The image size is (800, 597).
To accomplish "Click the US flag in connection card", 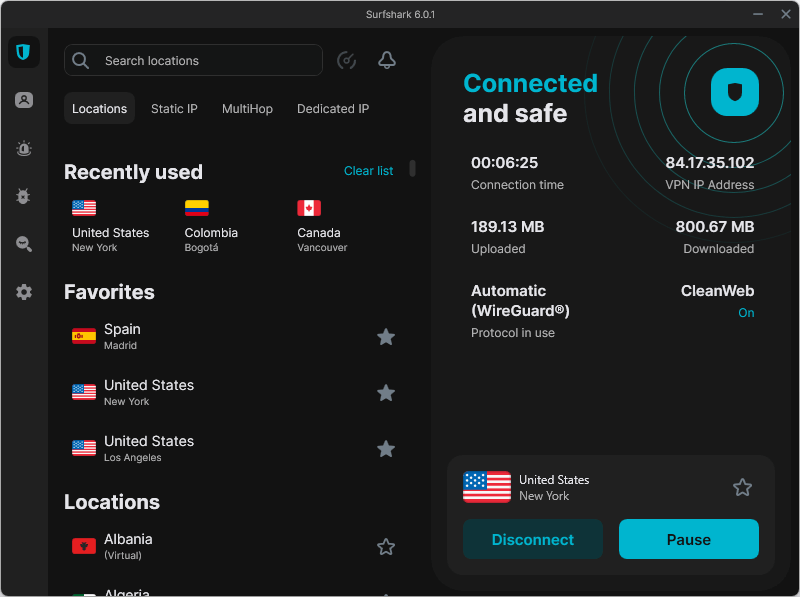I will pos(487,487).
